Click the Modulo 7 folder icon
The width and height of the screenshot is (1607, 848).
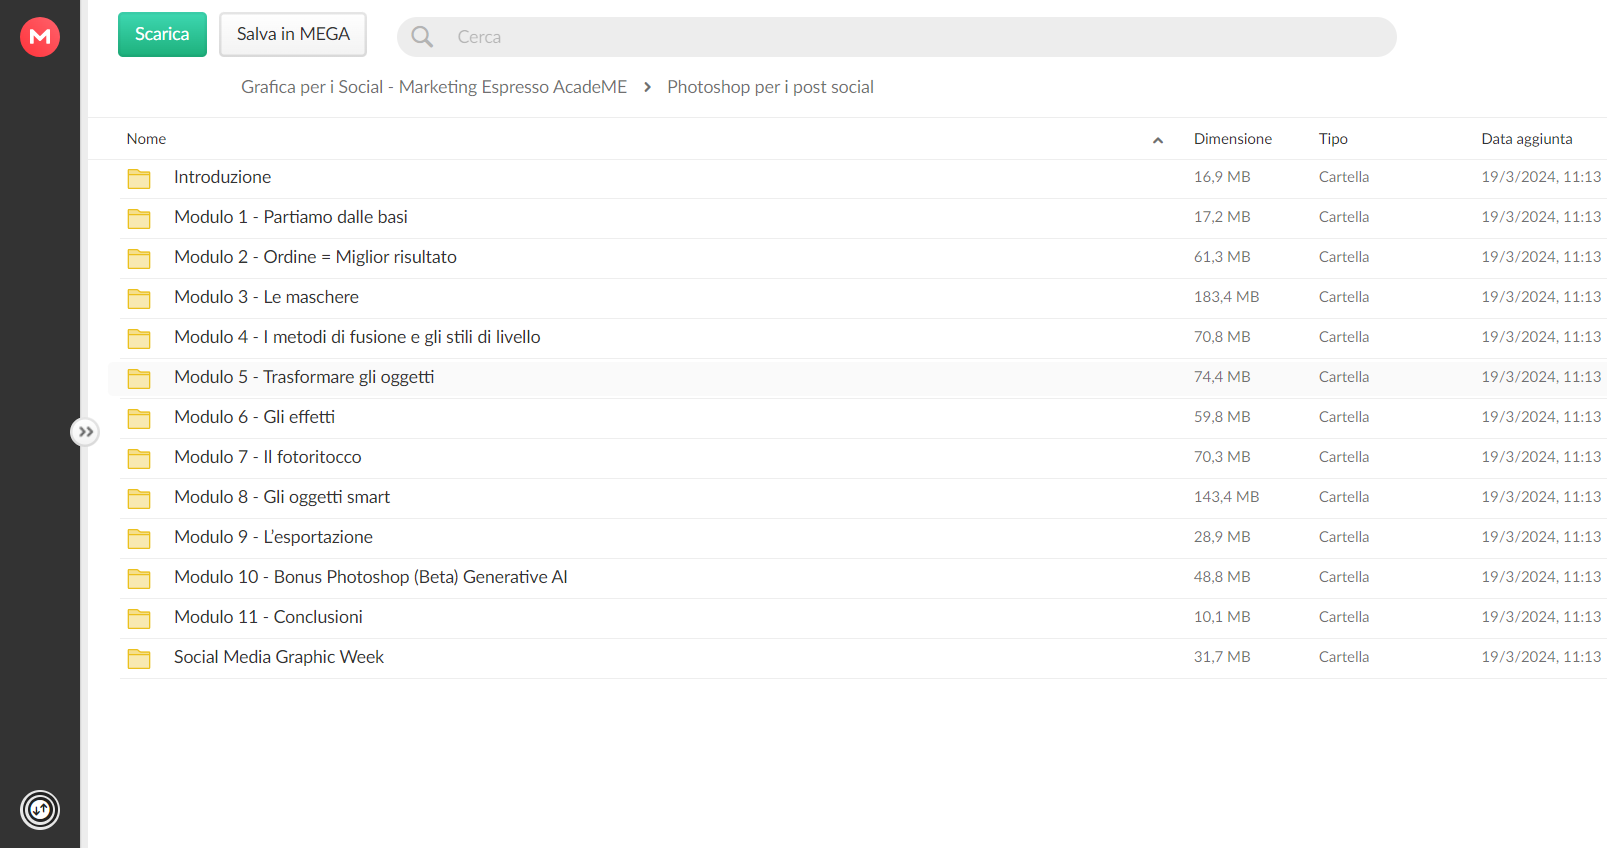coord(139,459)
